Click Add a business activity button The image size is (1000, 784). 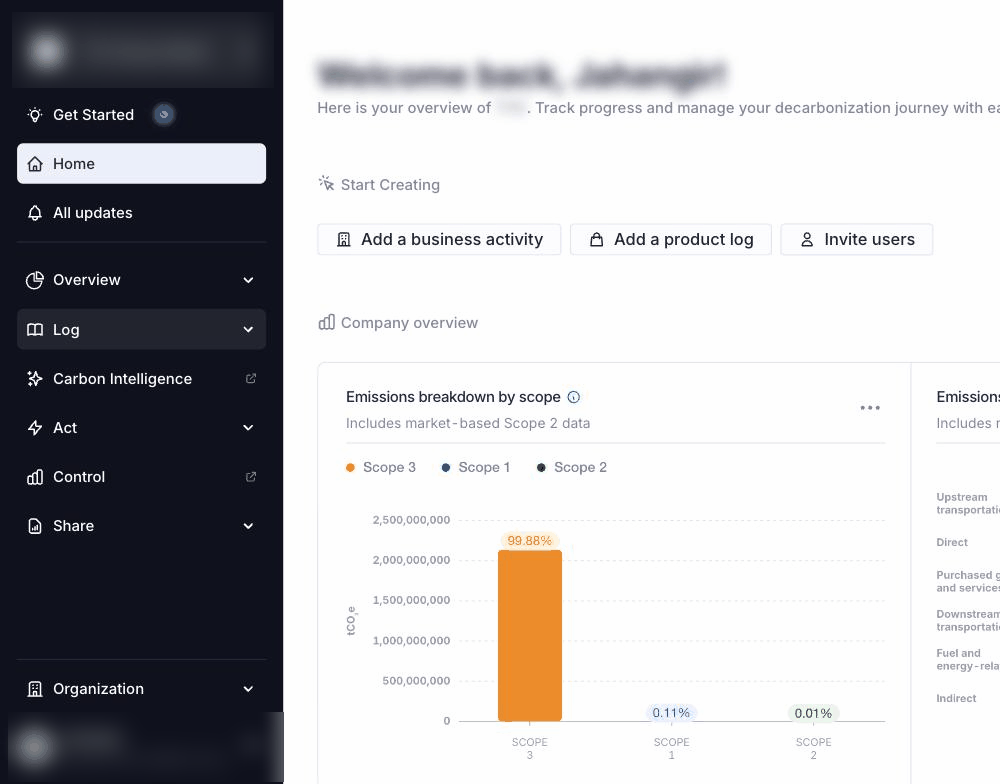coord(439,240)
